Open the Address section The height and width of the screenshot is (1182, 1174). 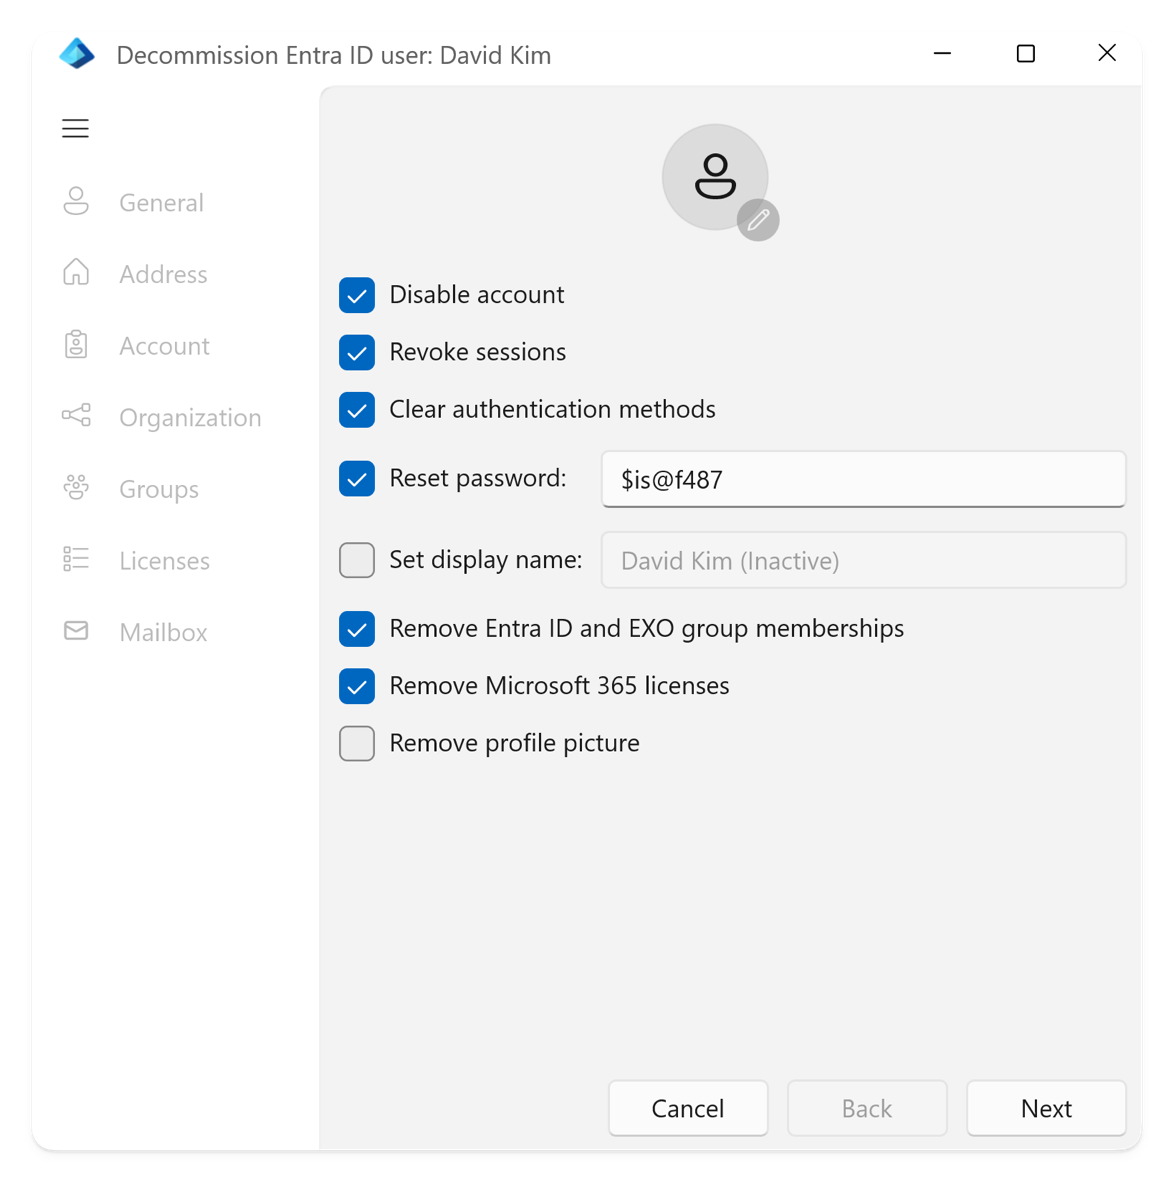(x=163, y=274)
